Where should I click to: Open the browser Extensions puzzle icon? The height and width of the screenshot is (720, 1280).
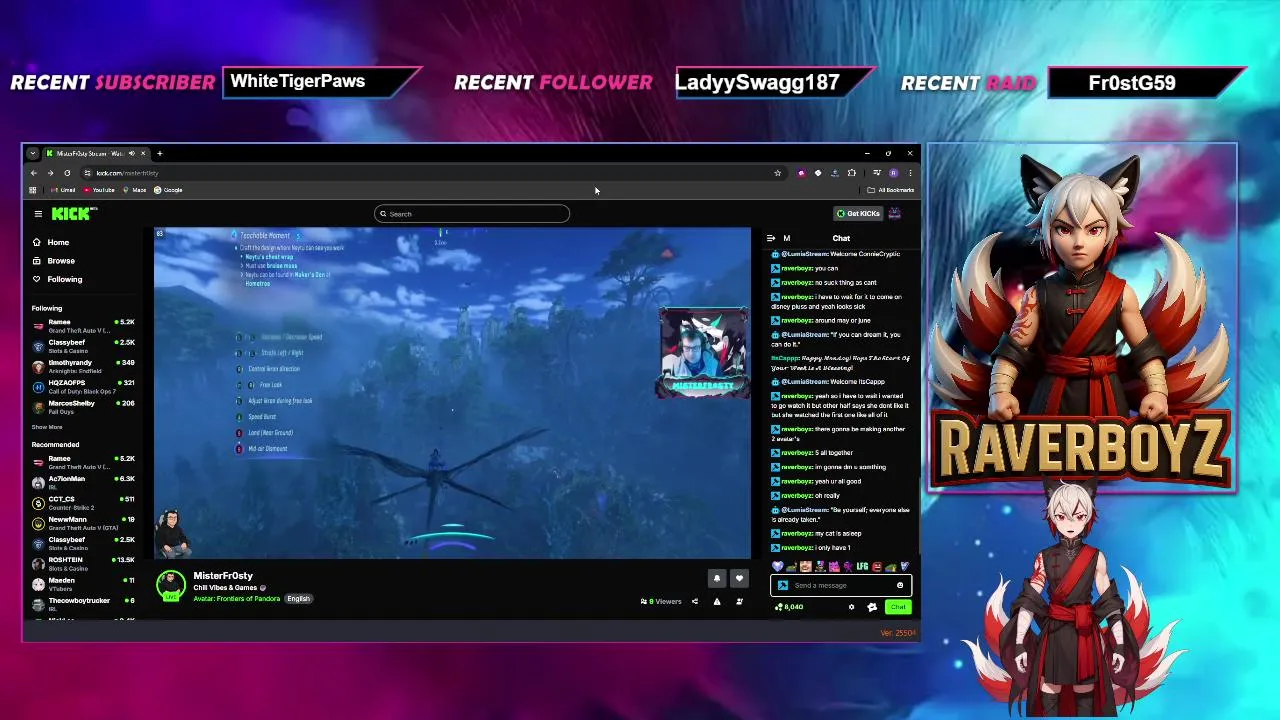[850, 173]
